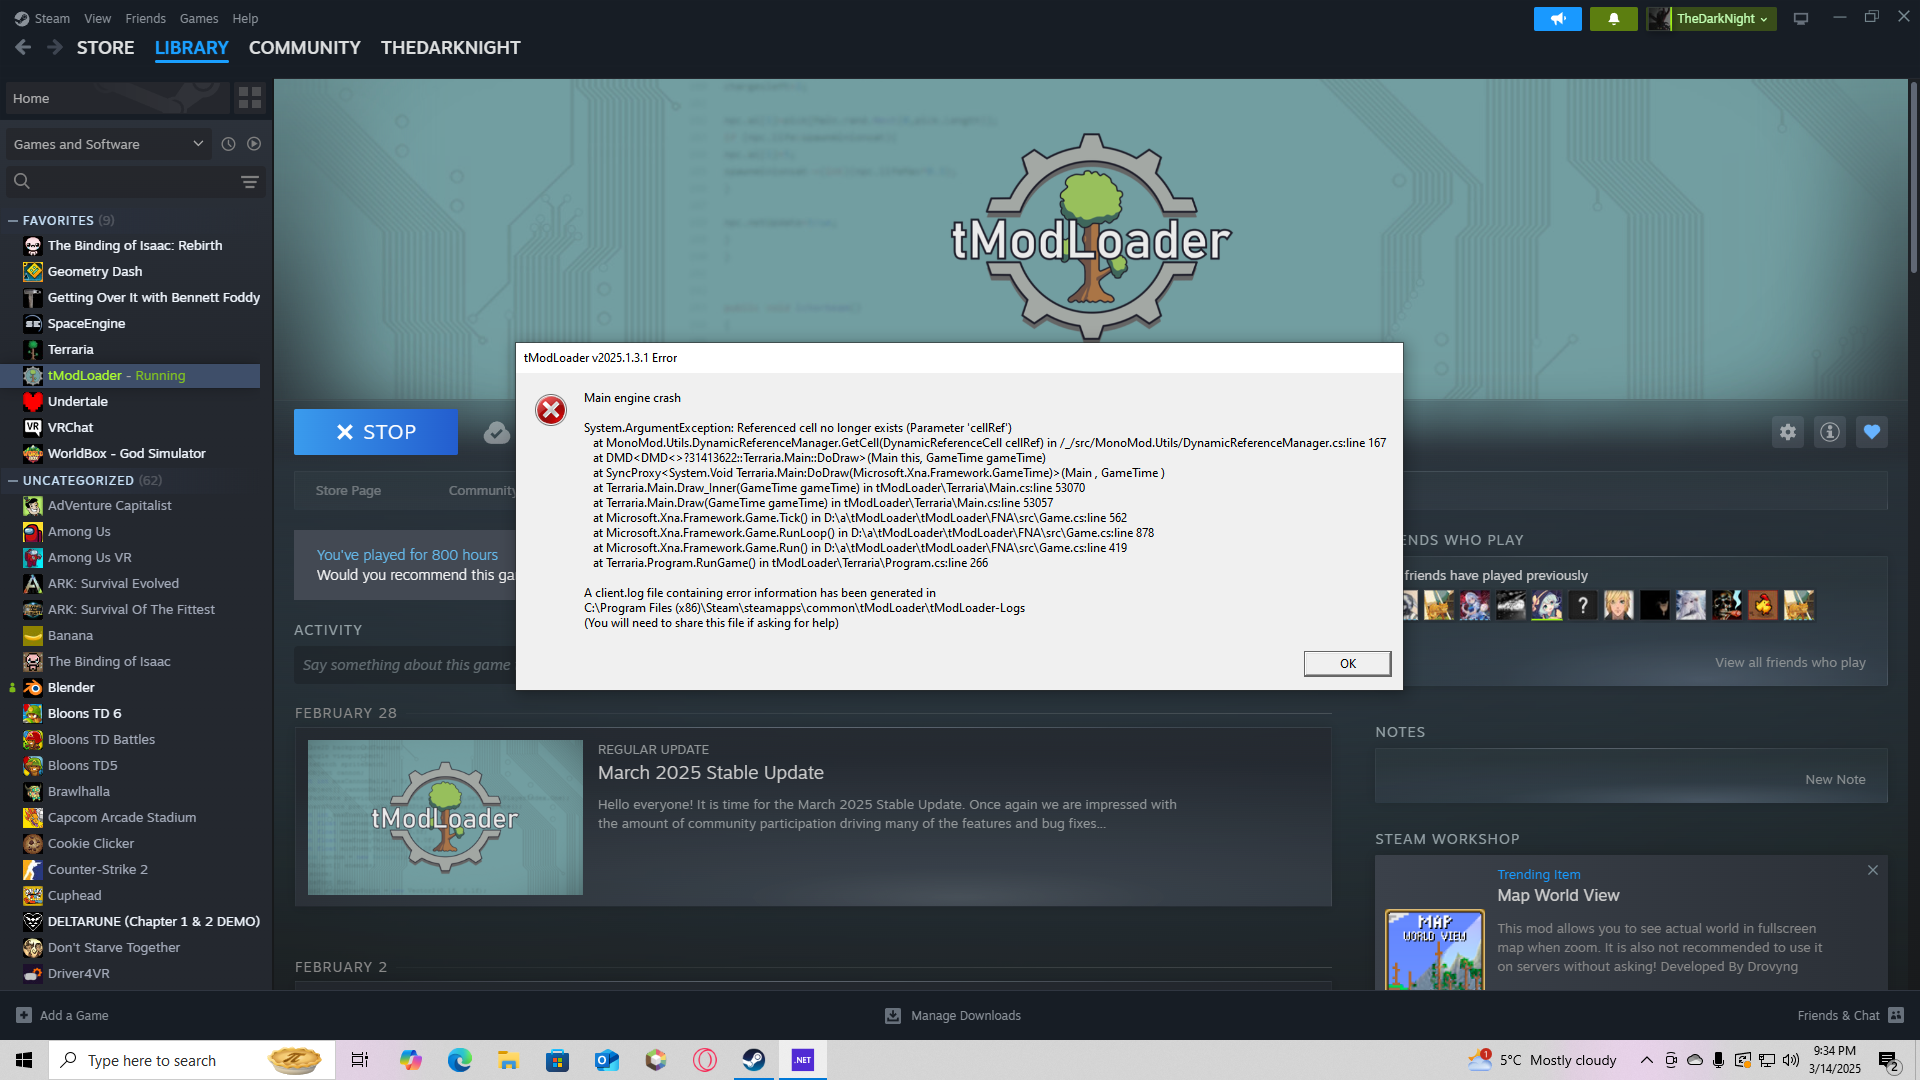The width and height of the screenshot is (1920, 1080).
Task: Open the library filter options icon
Action: [x=249, y=181]
